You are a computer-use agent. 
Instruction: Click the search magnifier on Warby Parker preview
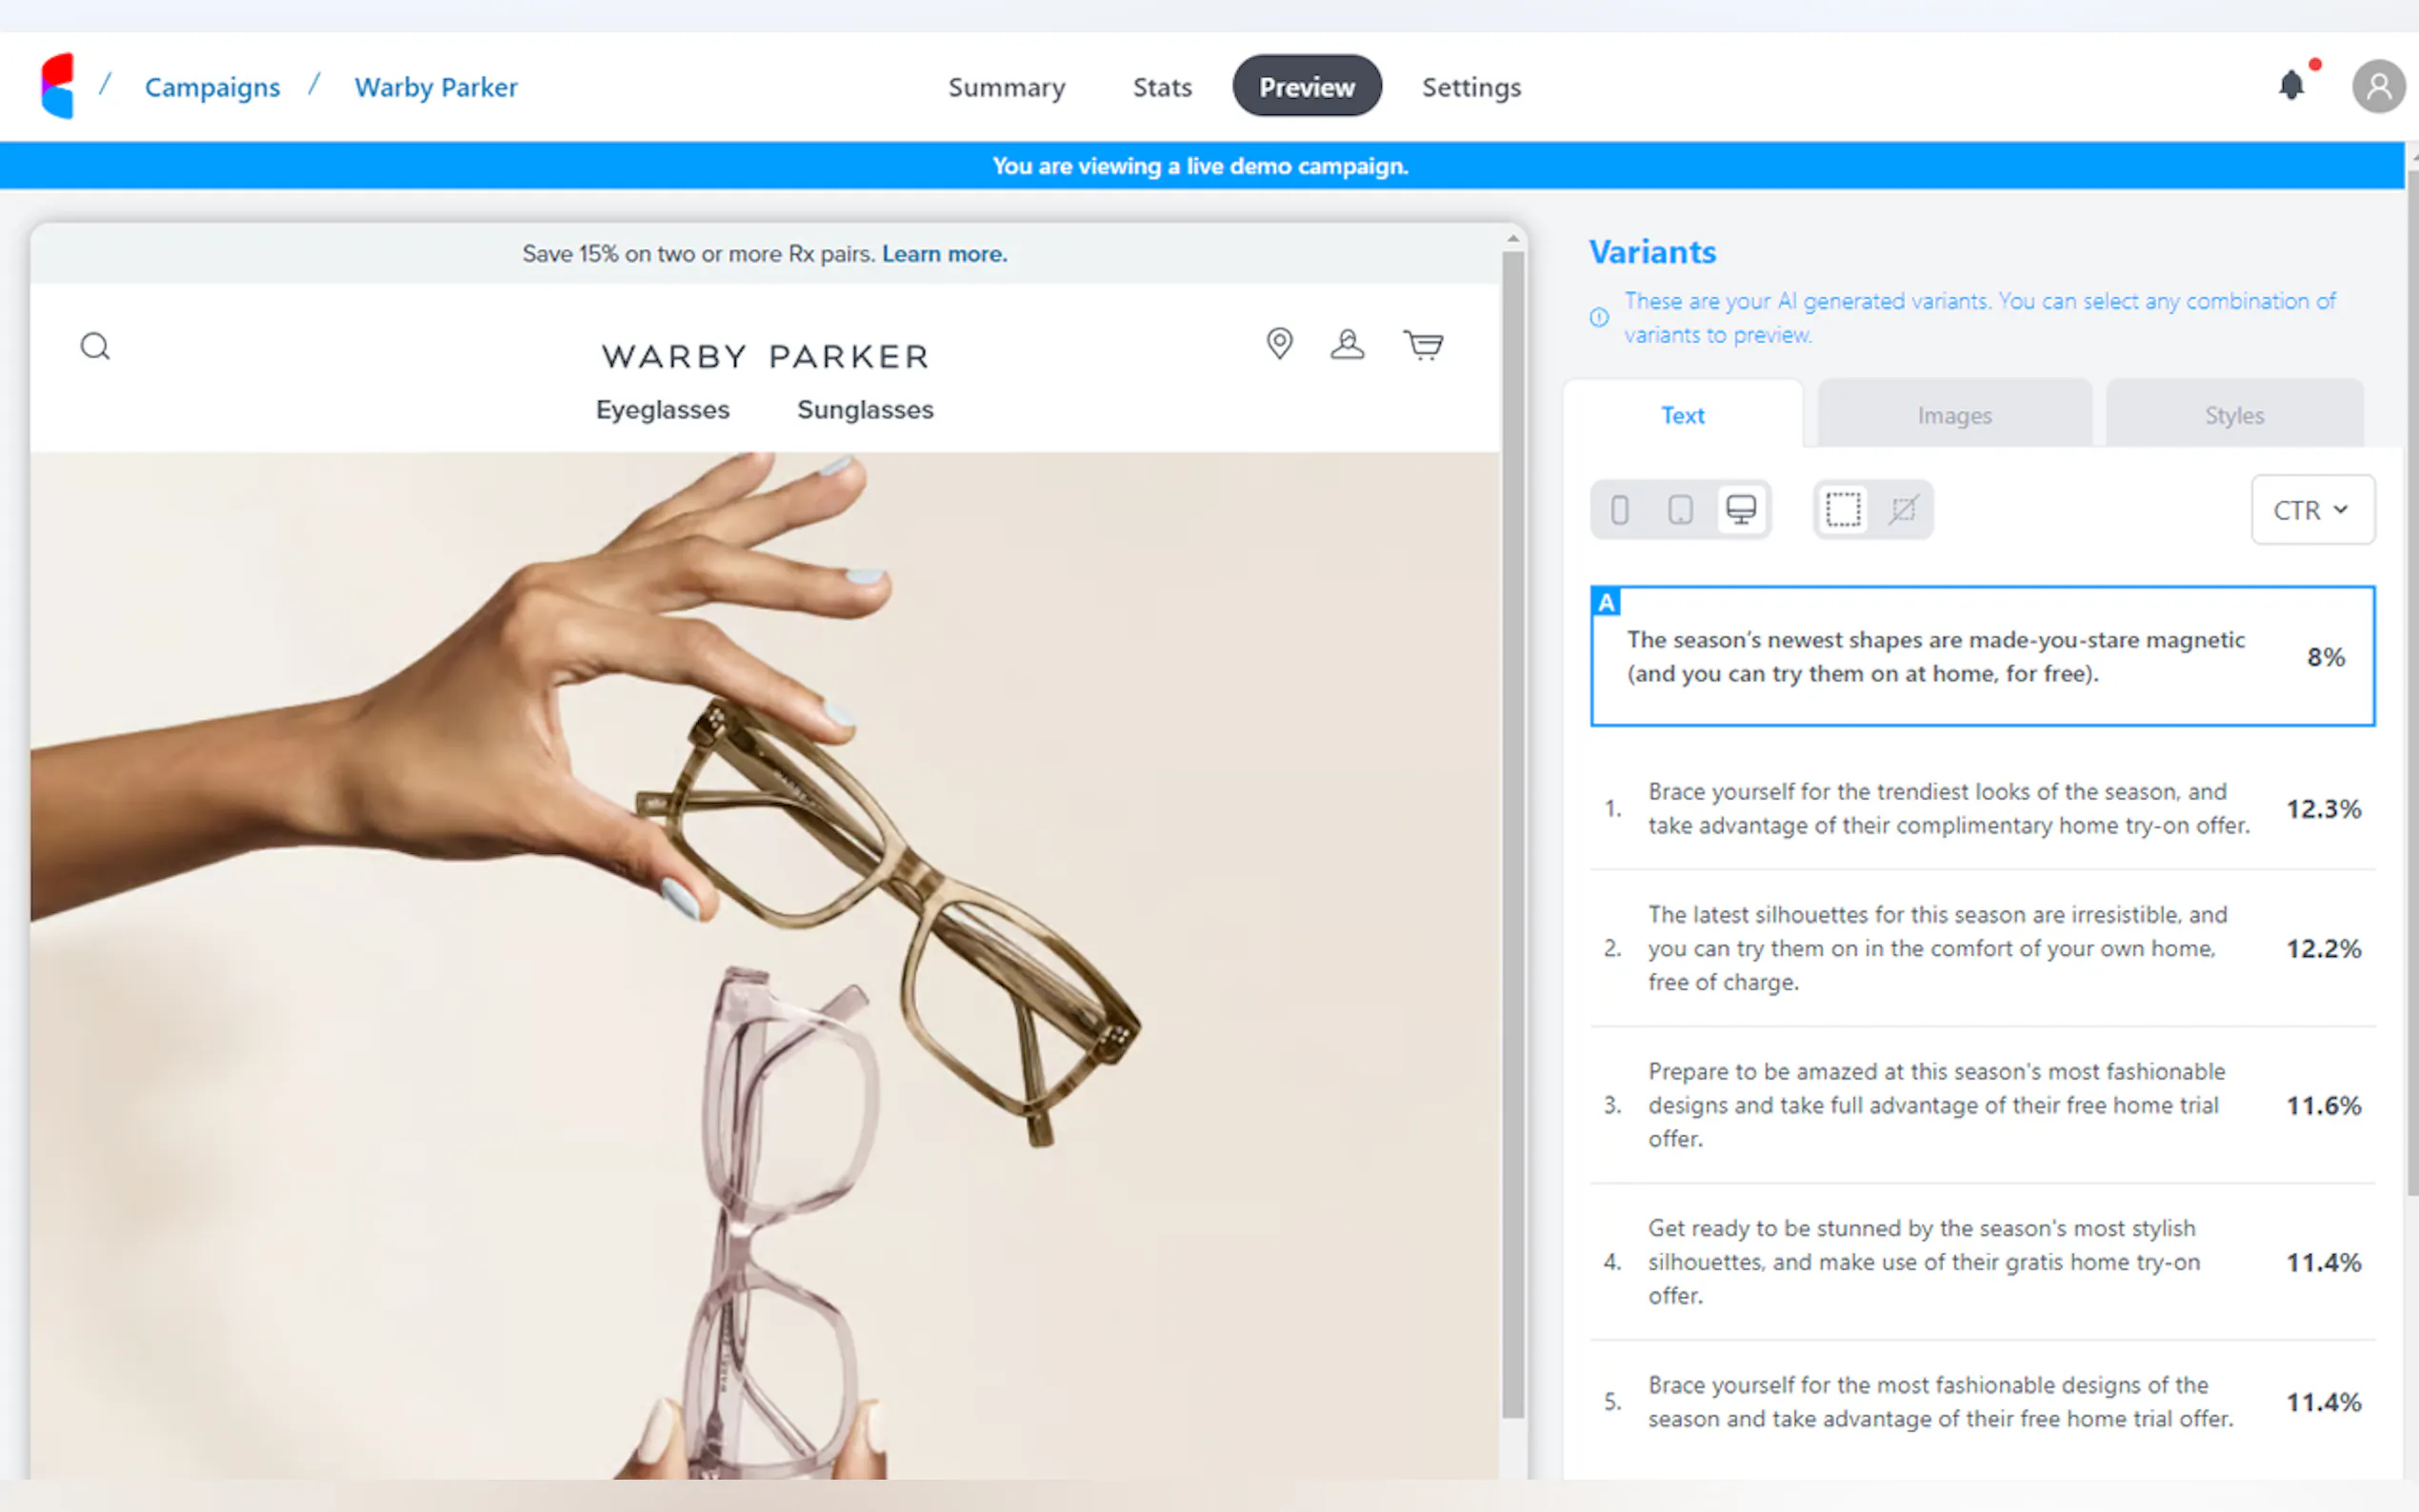click(x=95, y=346)
